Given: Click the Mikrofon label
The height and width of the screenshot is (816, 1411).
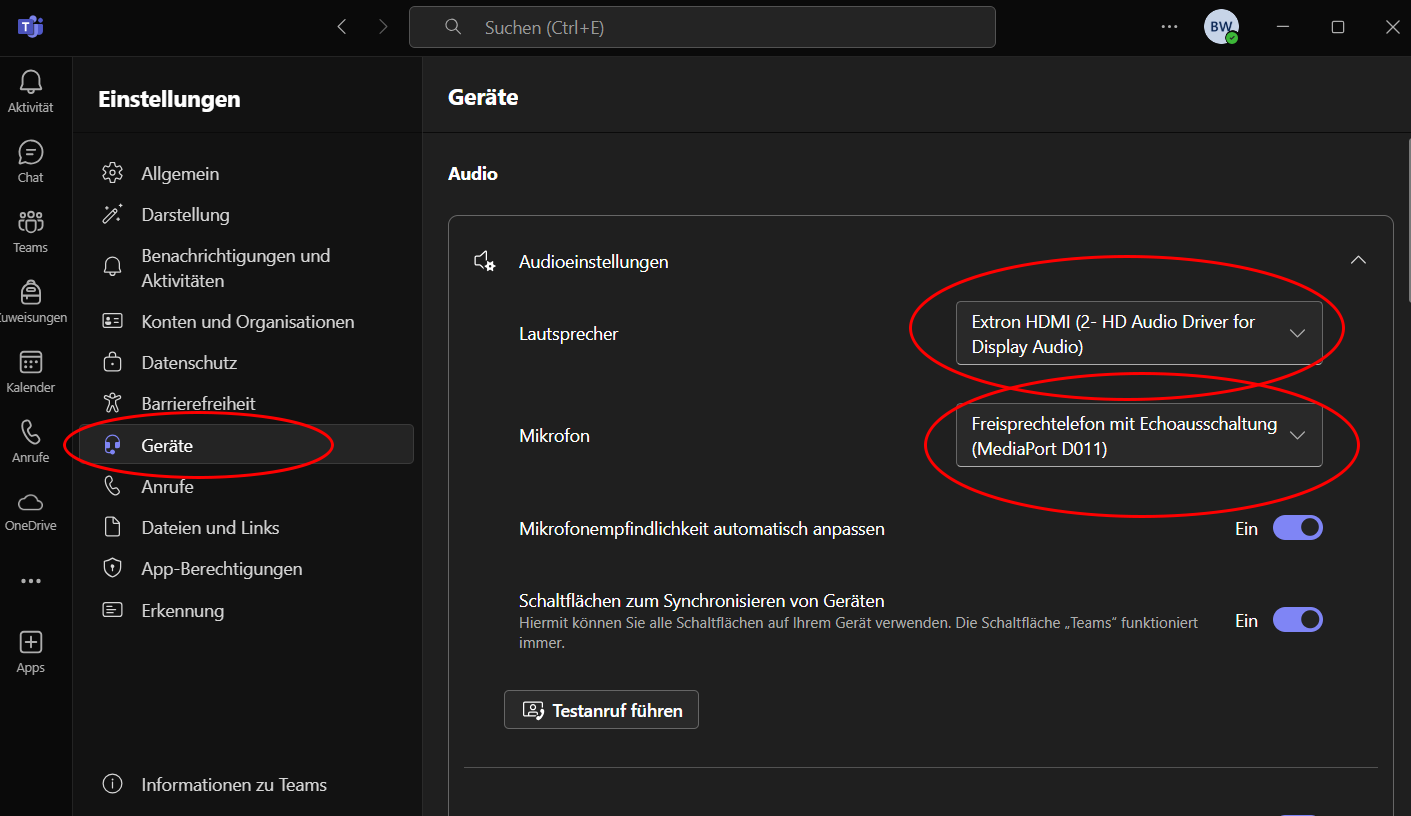Looking at the screenshot, I should coord(554,436).
